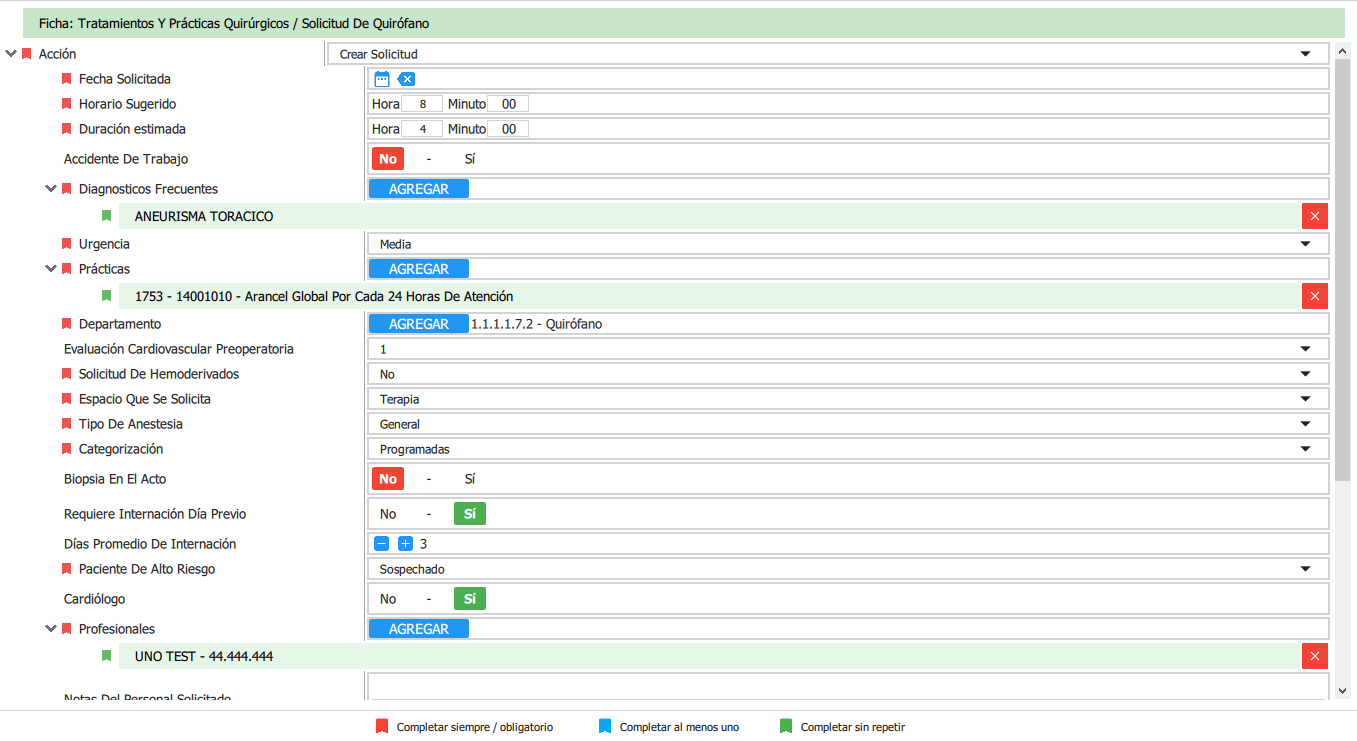Clear the Fecha Solicitada date value
This screenshot has height=741, width=1357.
406,79
